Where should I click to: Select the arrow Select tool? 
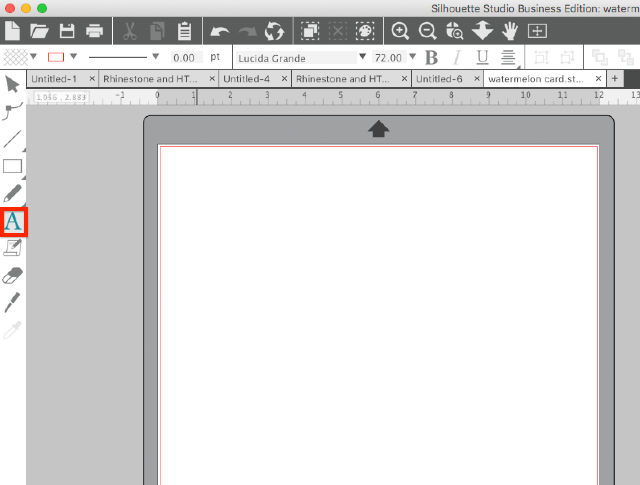tap(12, 85)
